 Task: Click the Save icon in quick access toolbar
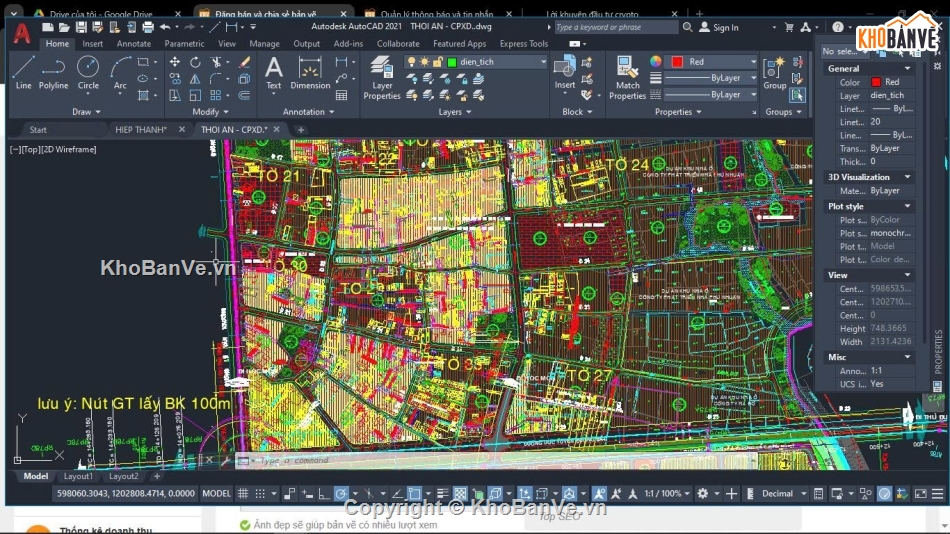tap(81, 27)
